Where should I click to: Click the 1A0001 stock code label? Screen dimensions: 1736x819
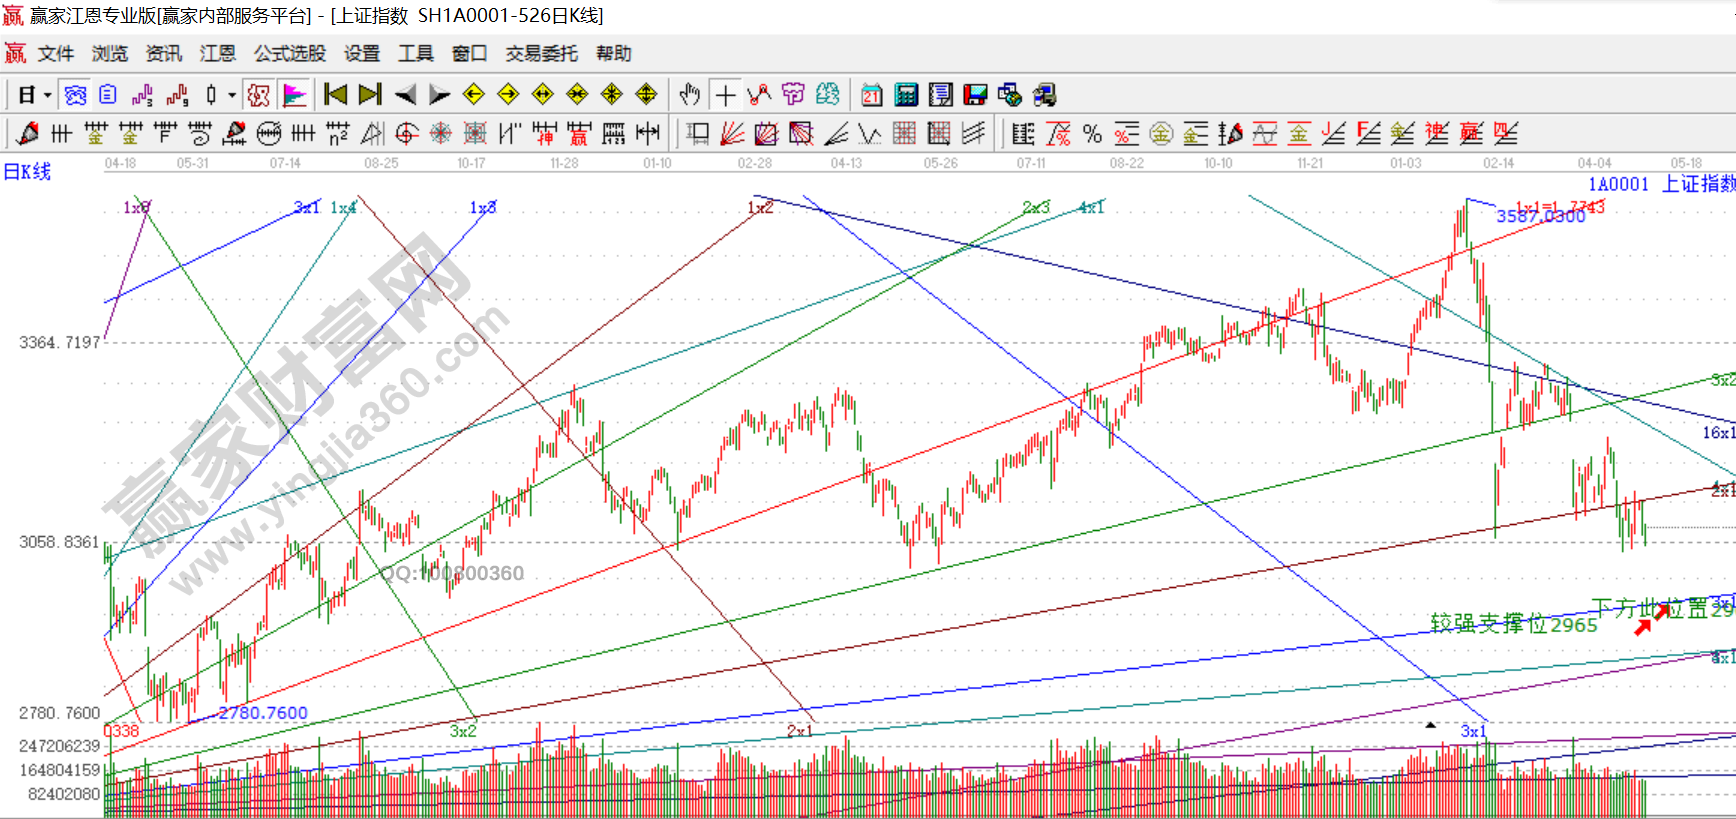tap(1617, 184)
